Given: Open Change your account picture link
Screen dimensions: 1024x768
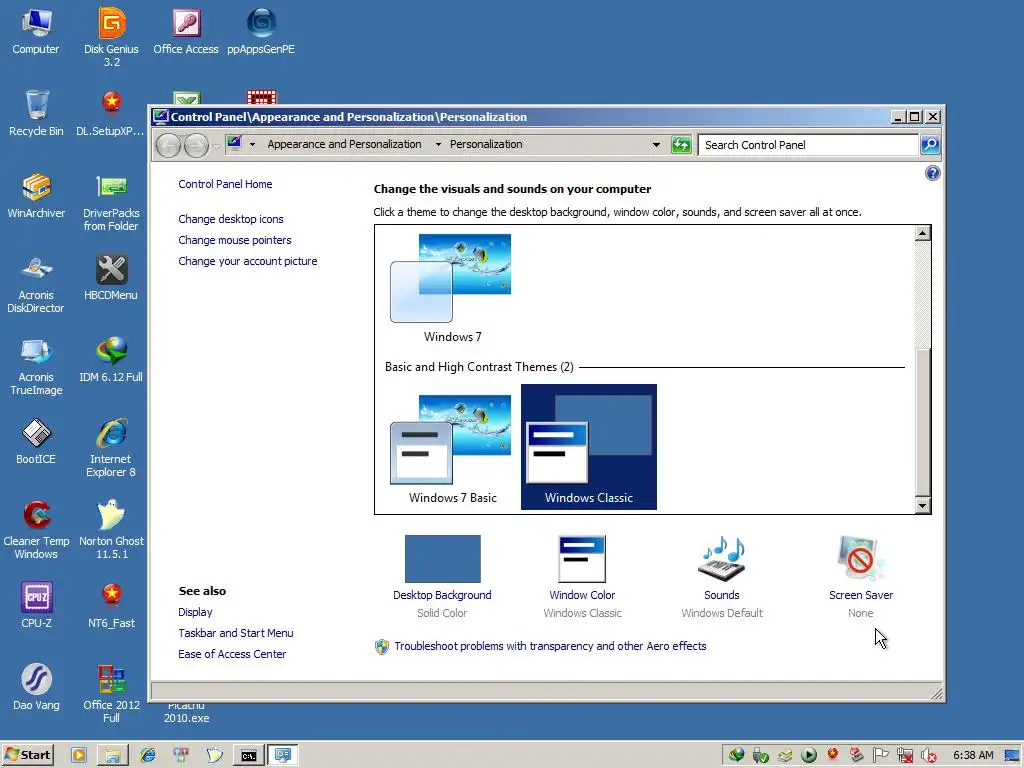Looking at the screenshot, I should [x=248, y=261].
